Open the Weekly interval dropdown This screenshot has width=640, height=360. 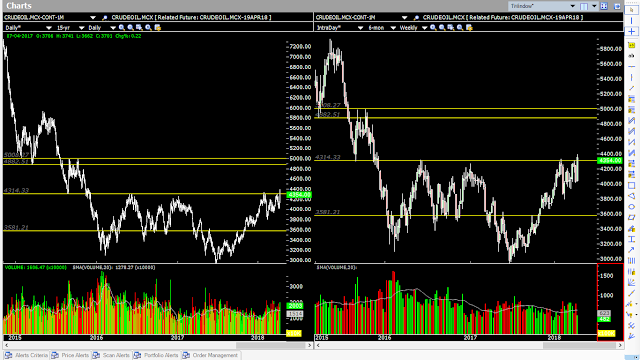click(424, 28)
